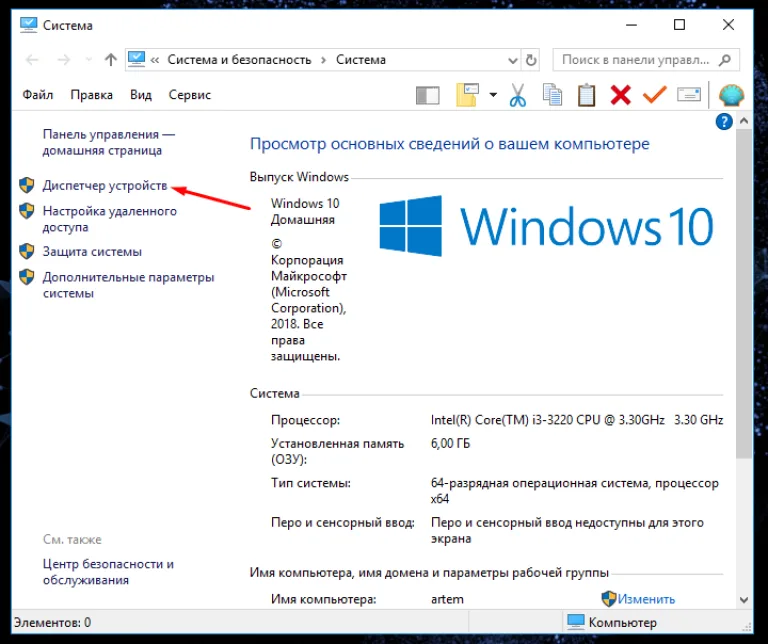The width and height of the screenshot is (768, 644).
Task: Click shield icon next to Диспетчер устройств
Action: click(x=26, y=185)
